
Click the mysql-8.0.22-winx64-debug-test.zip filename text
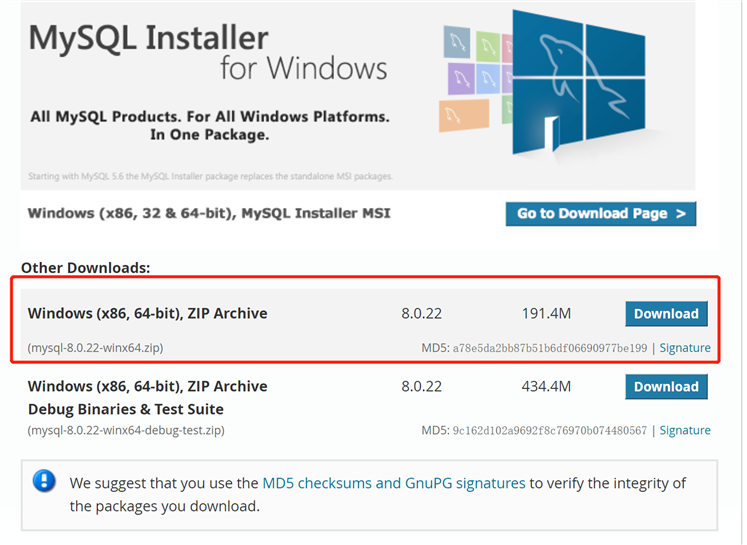(126, 430)
